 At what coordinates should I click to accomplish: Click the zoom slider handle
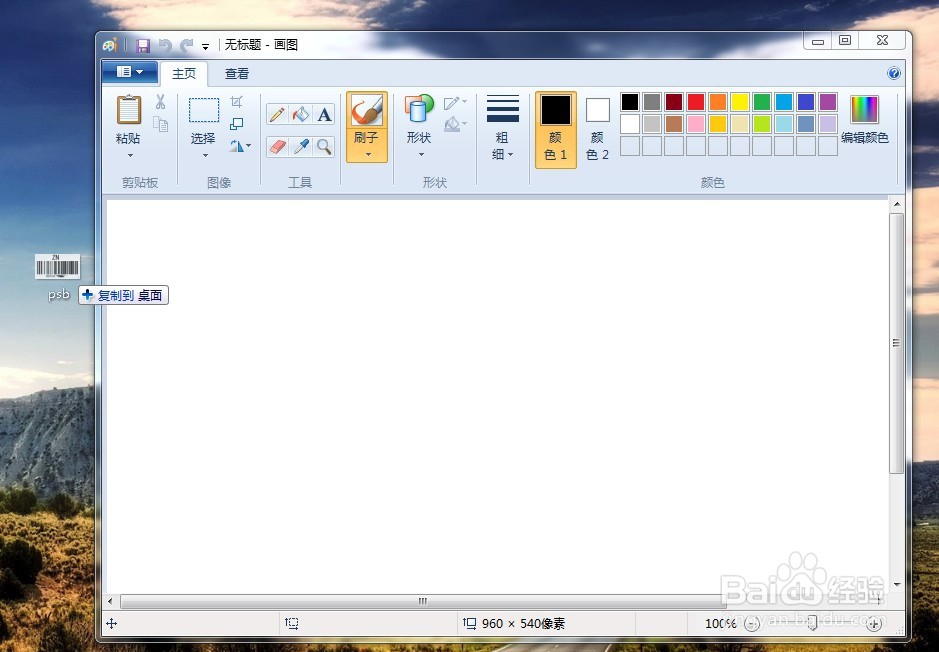click(812, 624)
